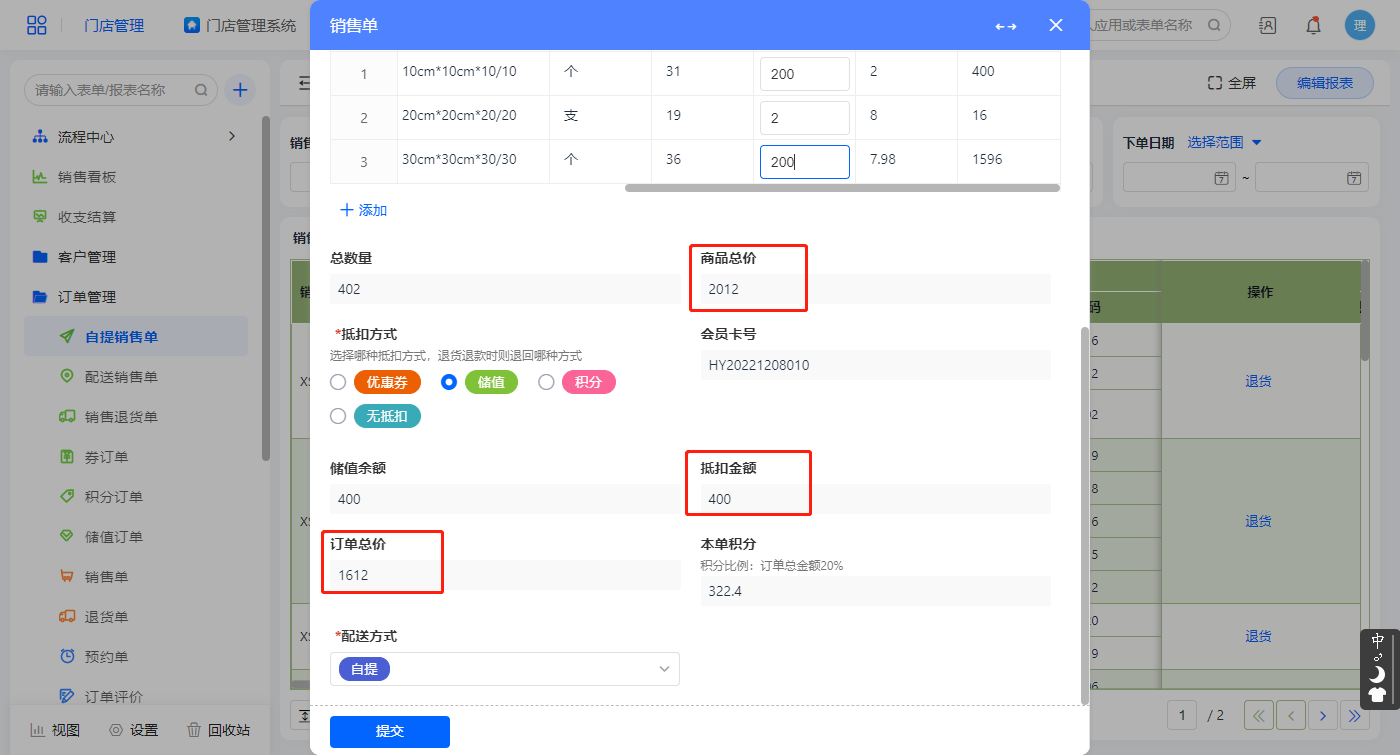Open the 配送方式 dropdown
Image resolution: width=1400 pixels, height=755 pixels.
coord(504,669)
